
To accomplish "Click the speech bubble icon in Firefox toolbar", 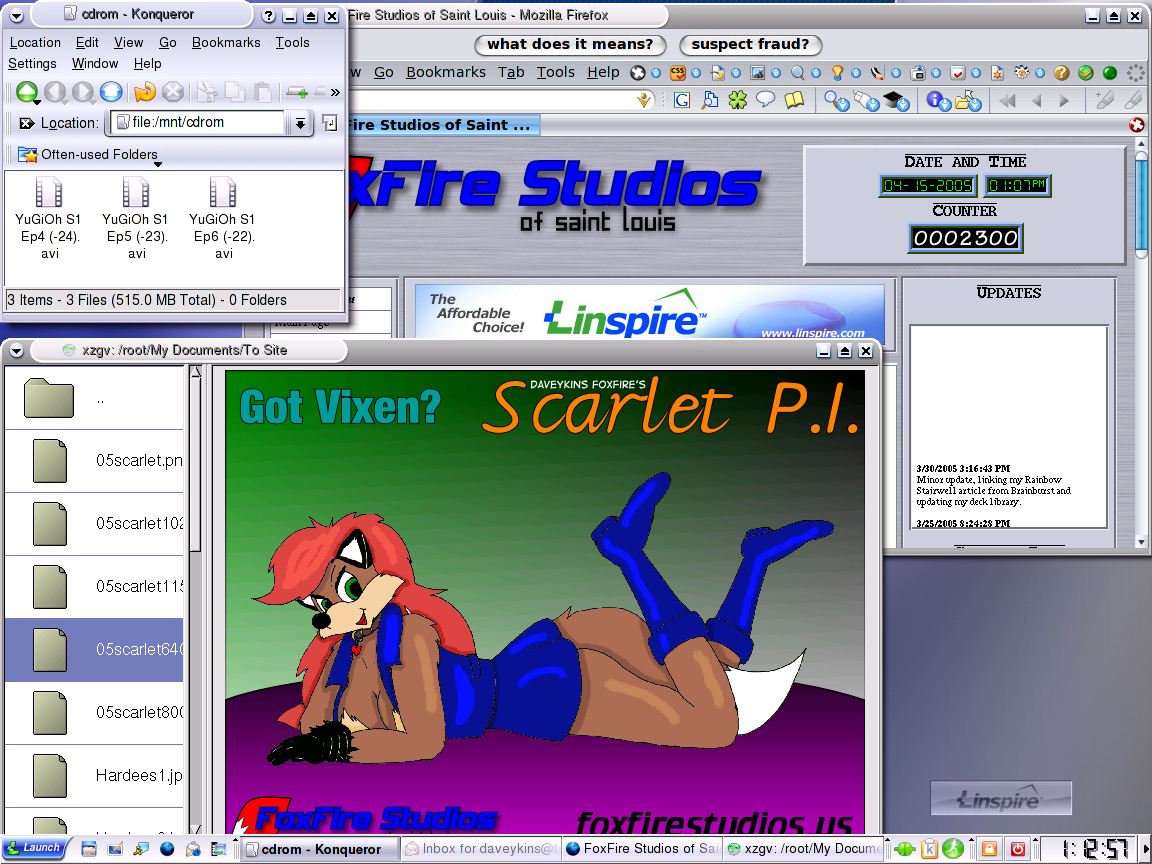I will pos(766,99).
